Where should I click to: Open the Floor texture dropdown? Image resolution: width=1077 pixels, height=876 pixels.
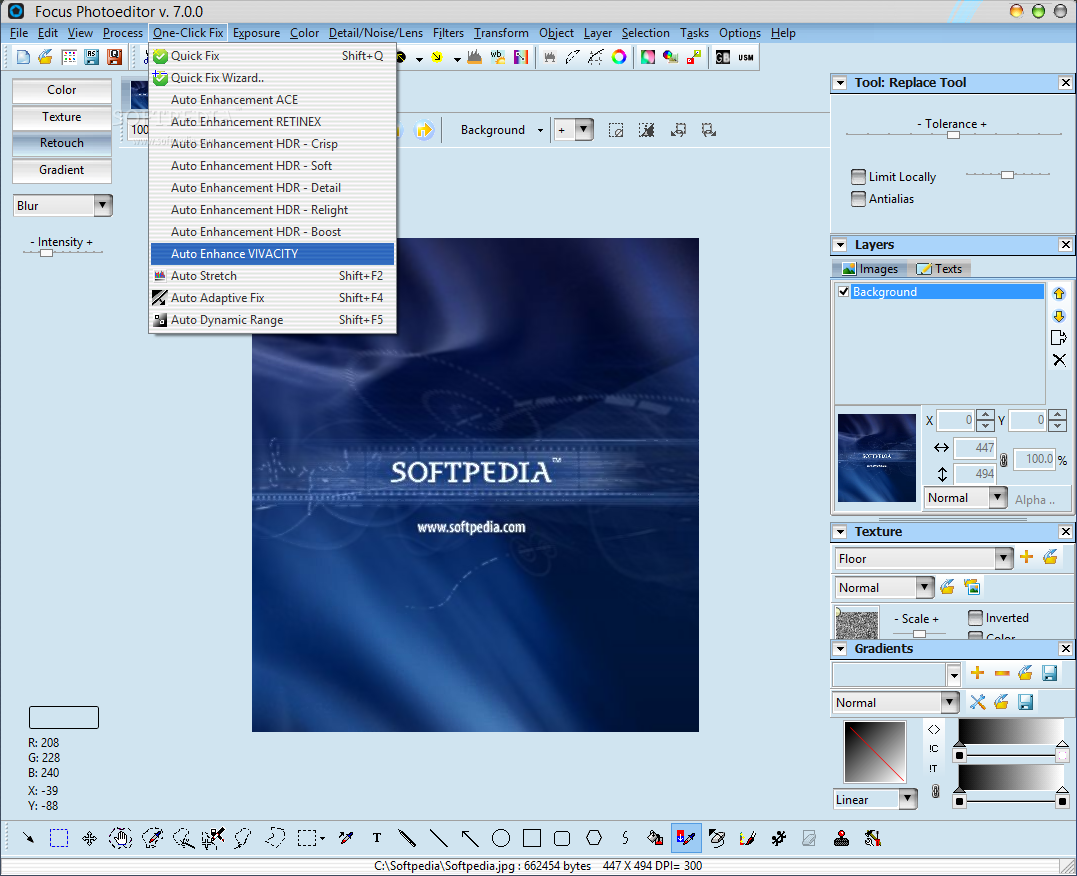(x=1004, y=558)
